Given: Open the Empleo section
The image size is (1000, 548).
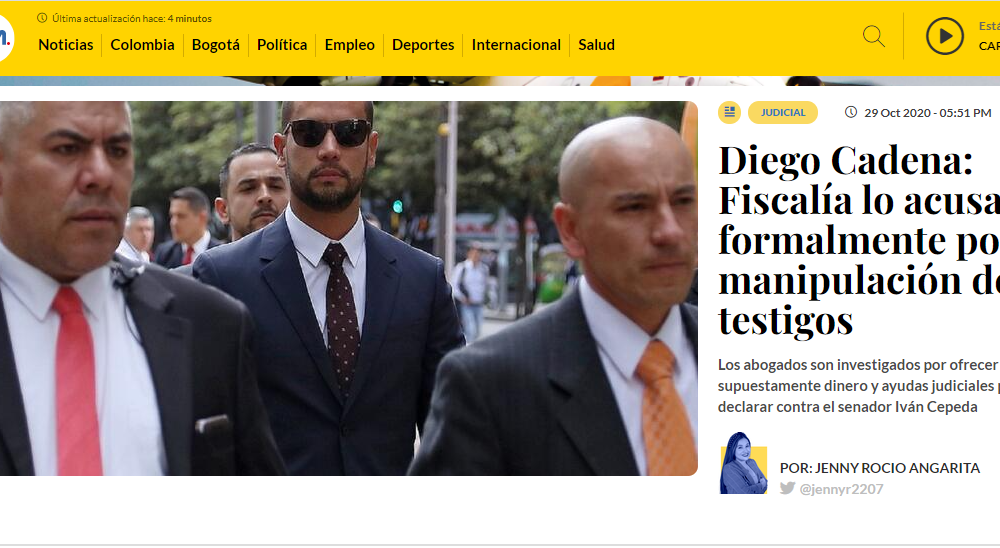Looking at the screenshot, I should (x=349, y=45).
